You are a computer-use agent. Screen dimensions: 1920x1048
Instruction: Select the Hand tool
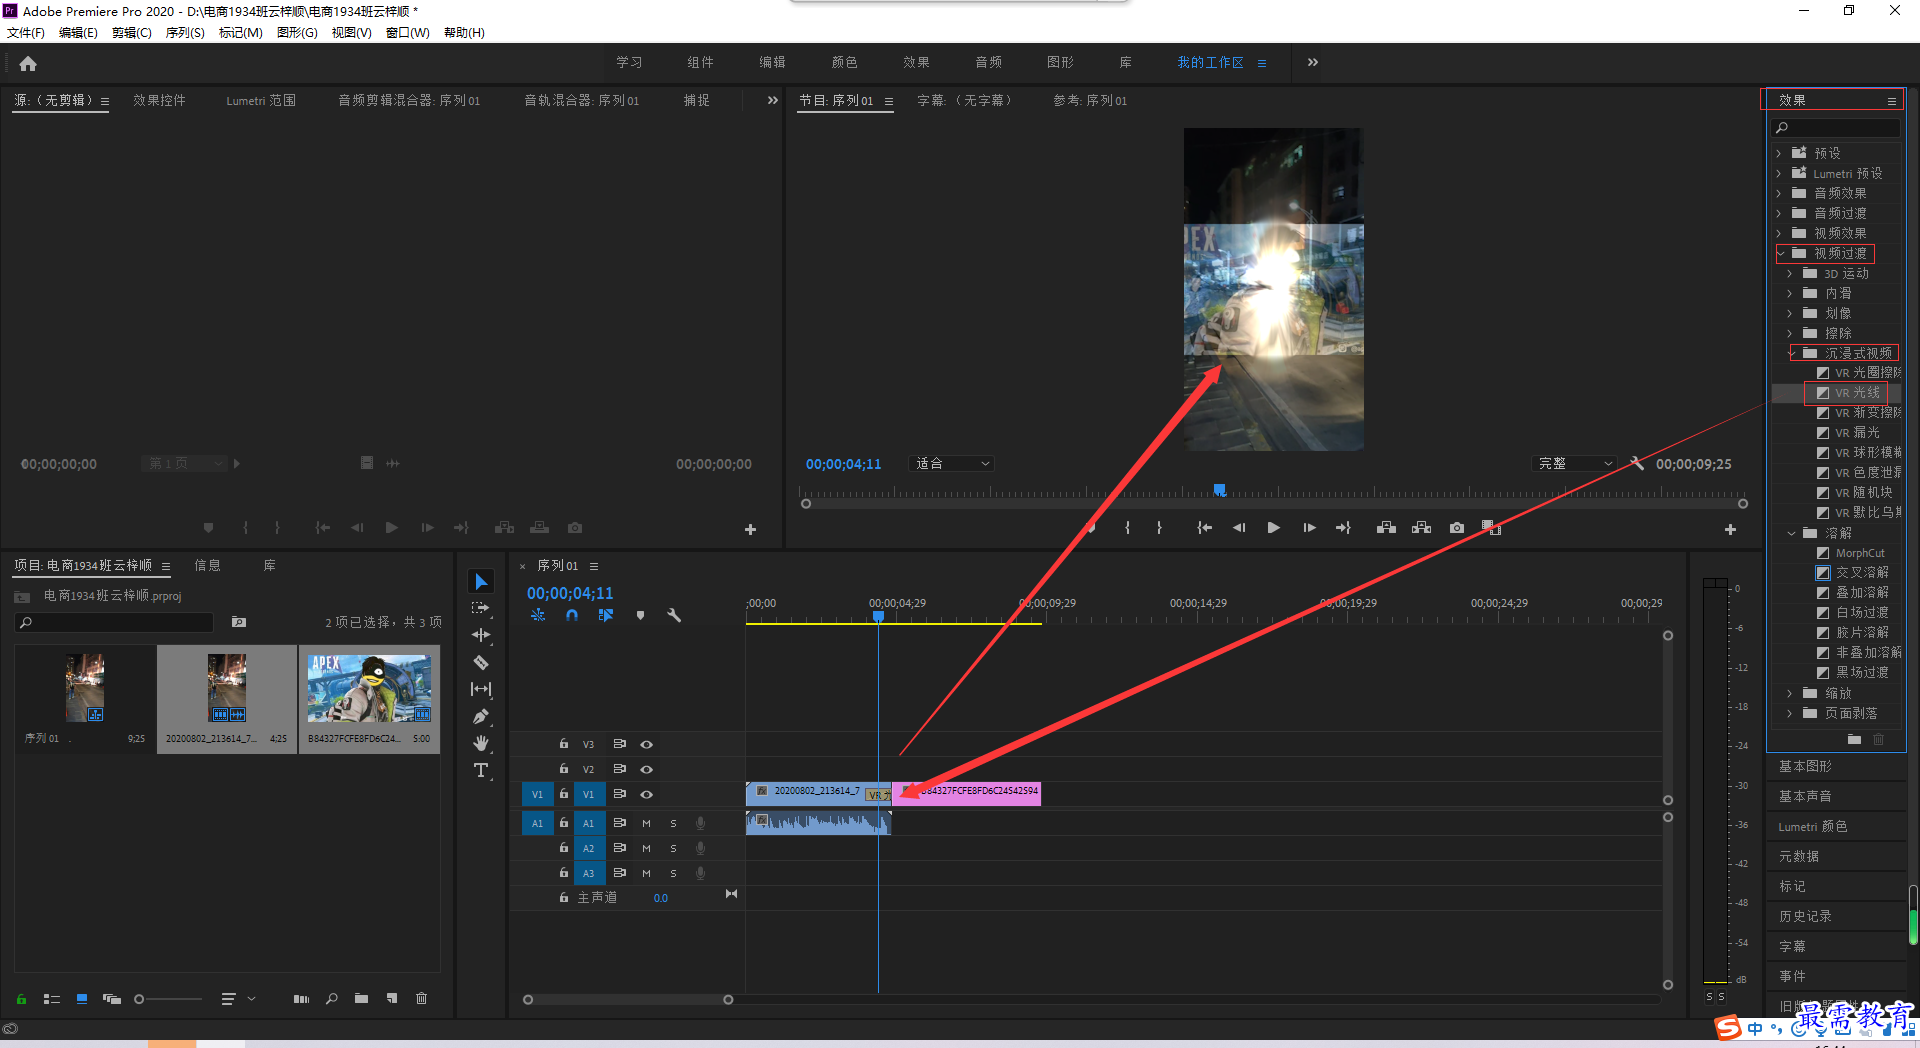click(481, 743)
